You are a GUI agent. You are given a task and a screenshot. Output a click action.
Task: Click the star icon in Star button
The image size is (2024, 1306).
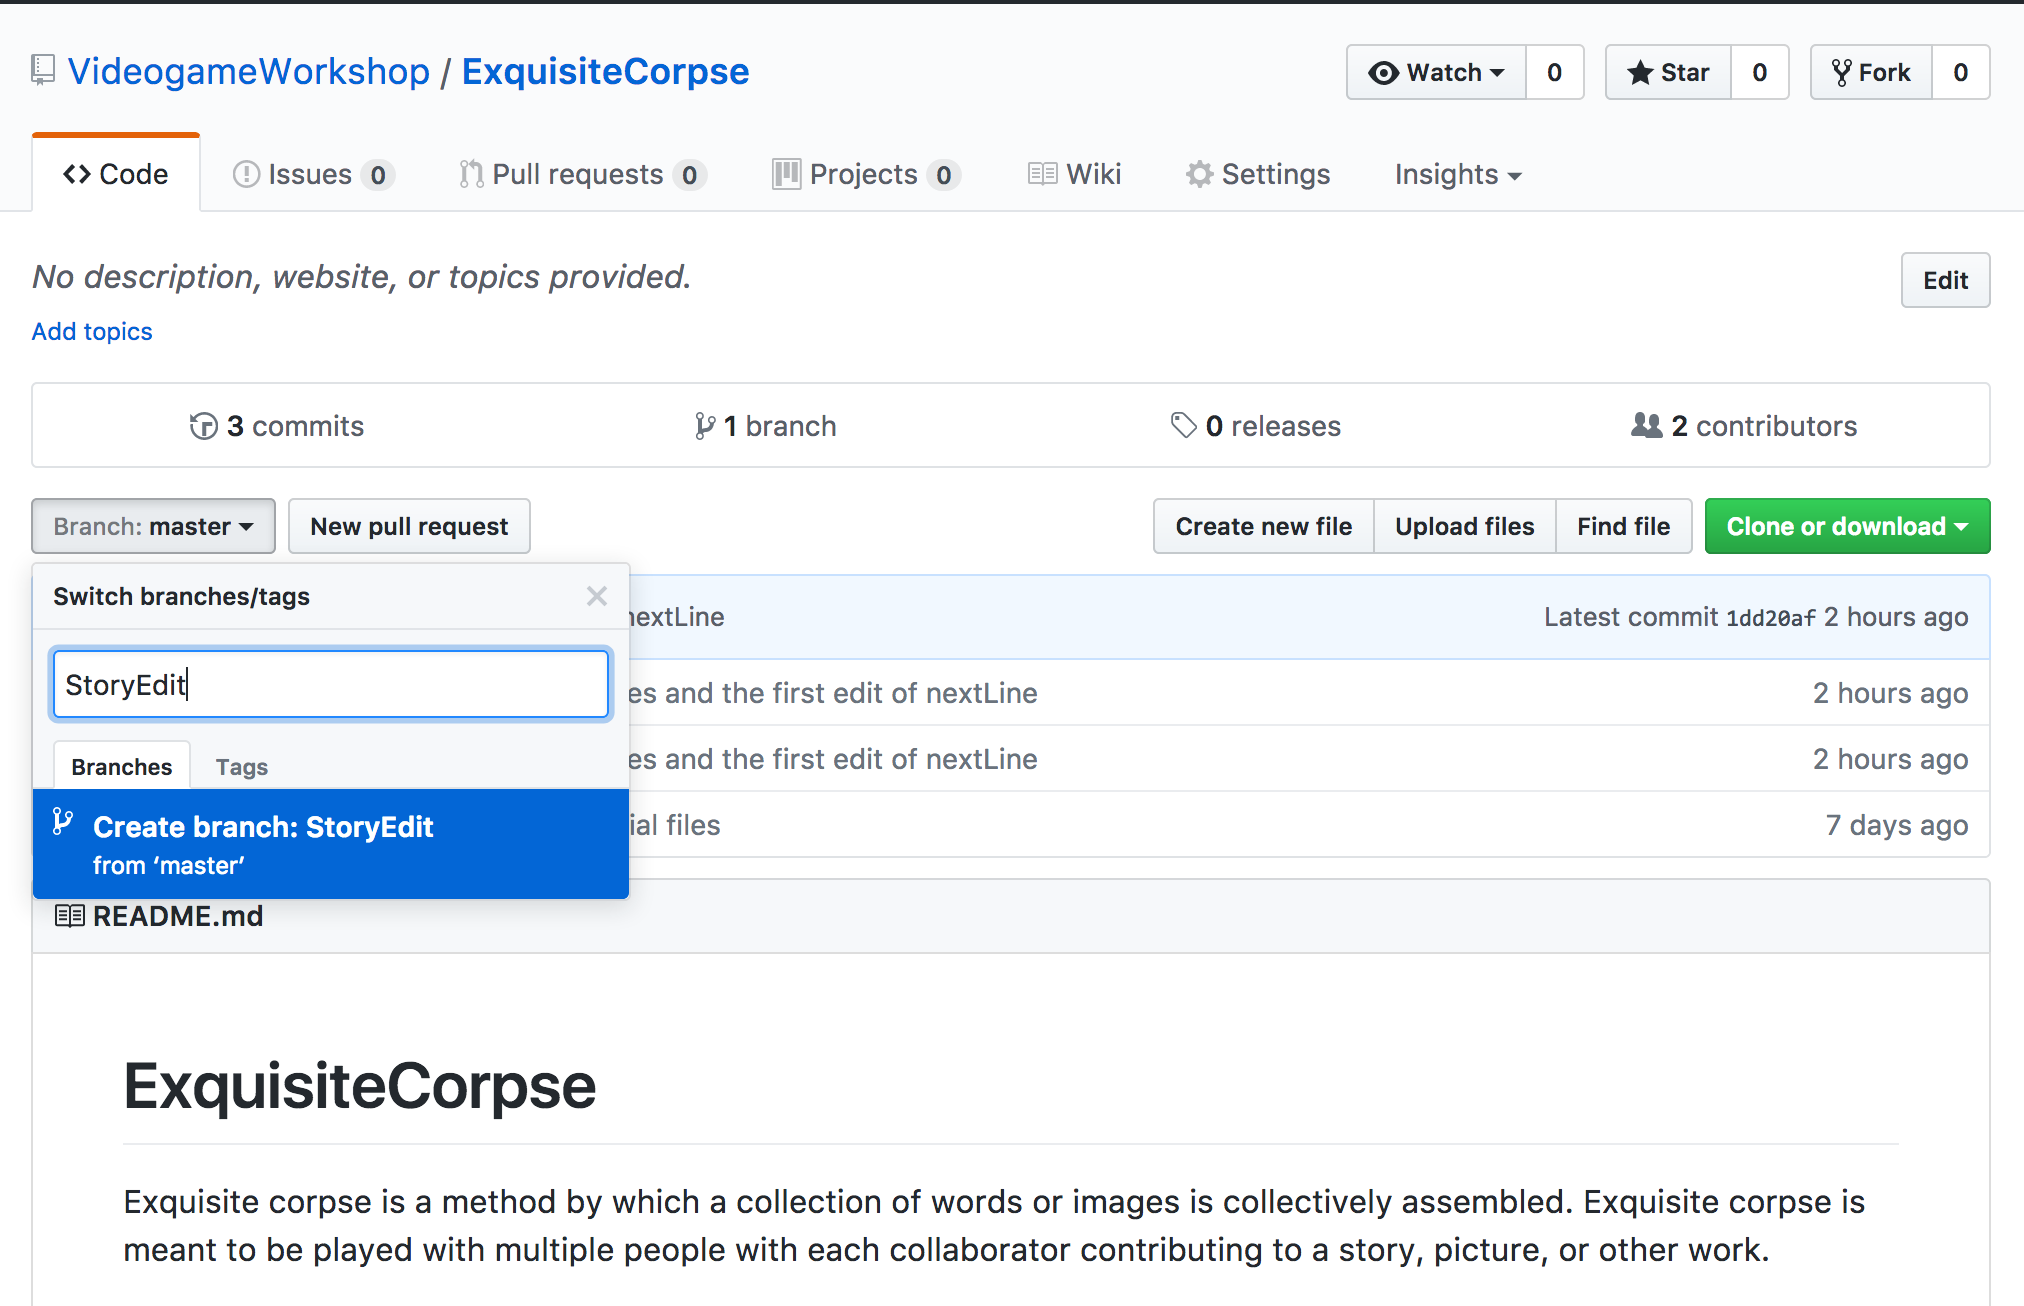tap(1640, 73)
